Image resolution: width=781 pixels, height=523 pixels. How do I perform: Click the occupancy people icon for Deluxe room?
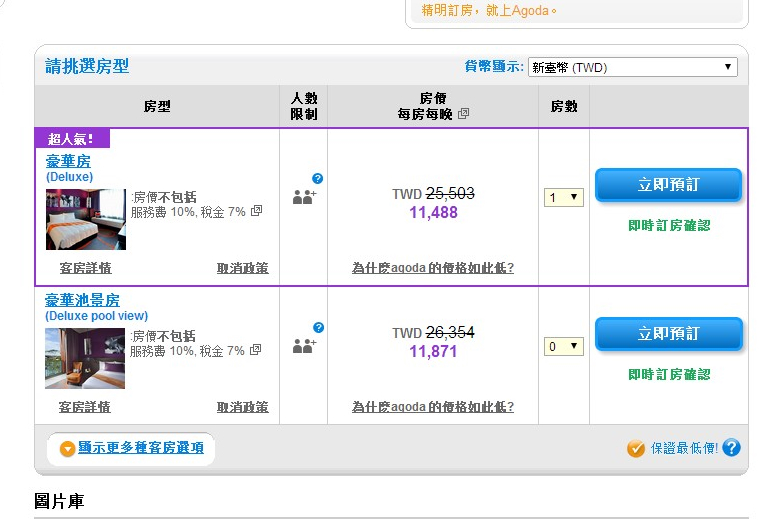(x=304, y=197)
